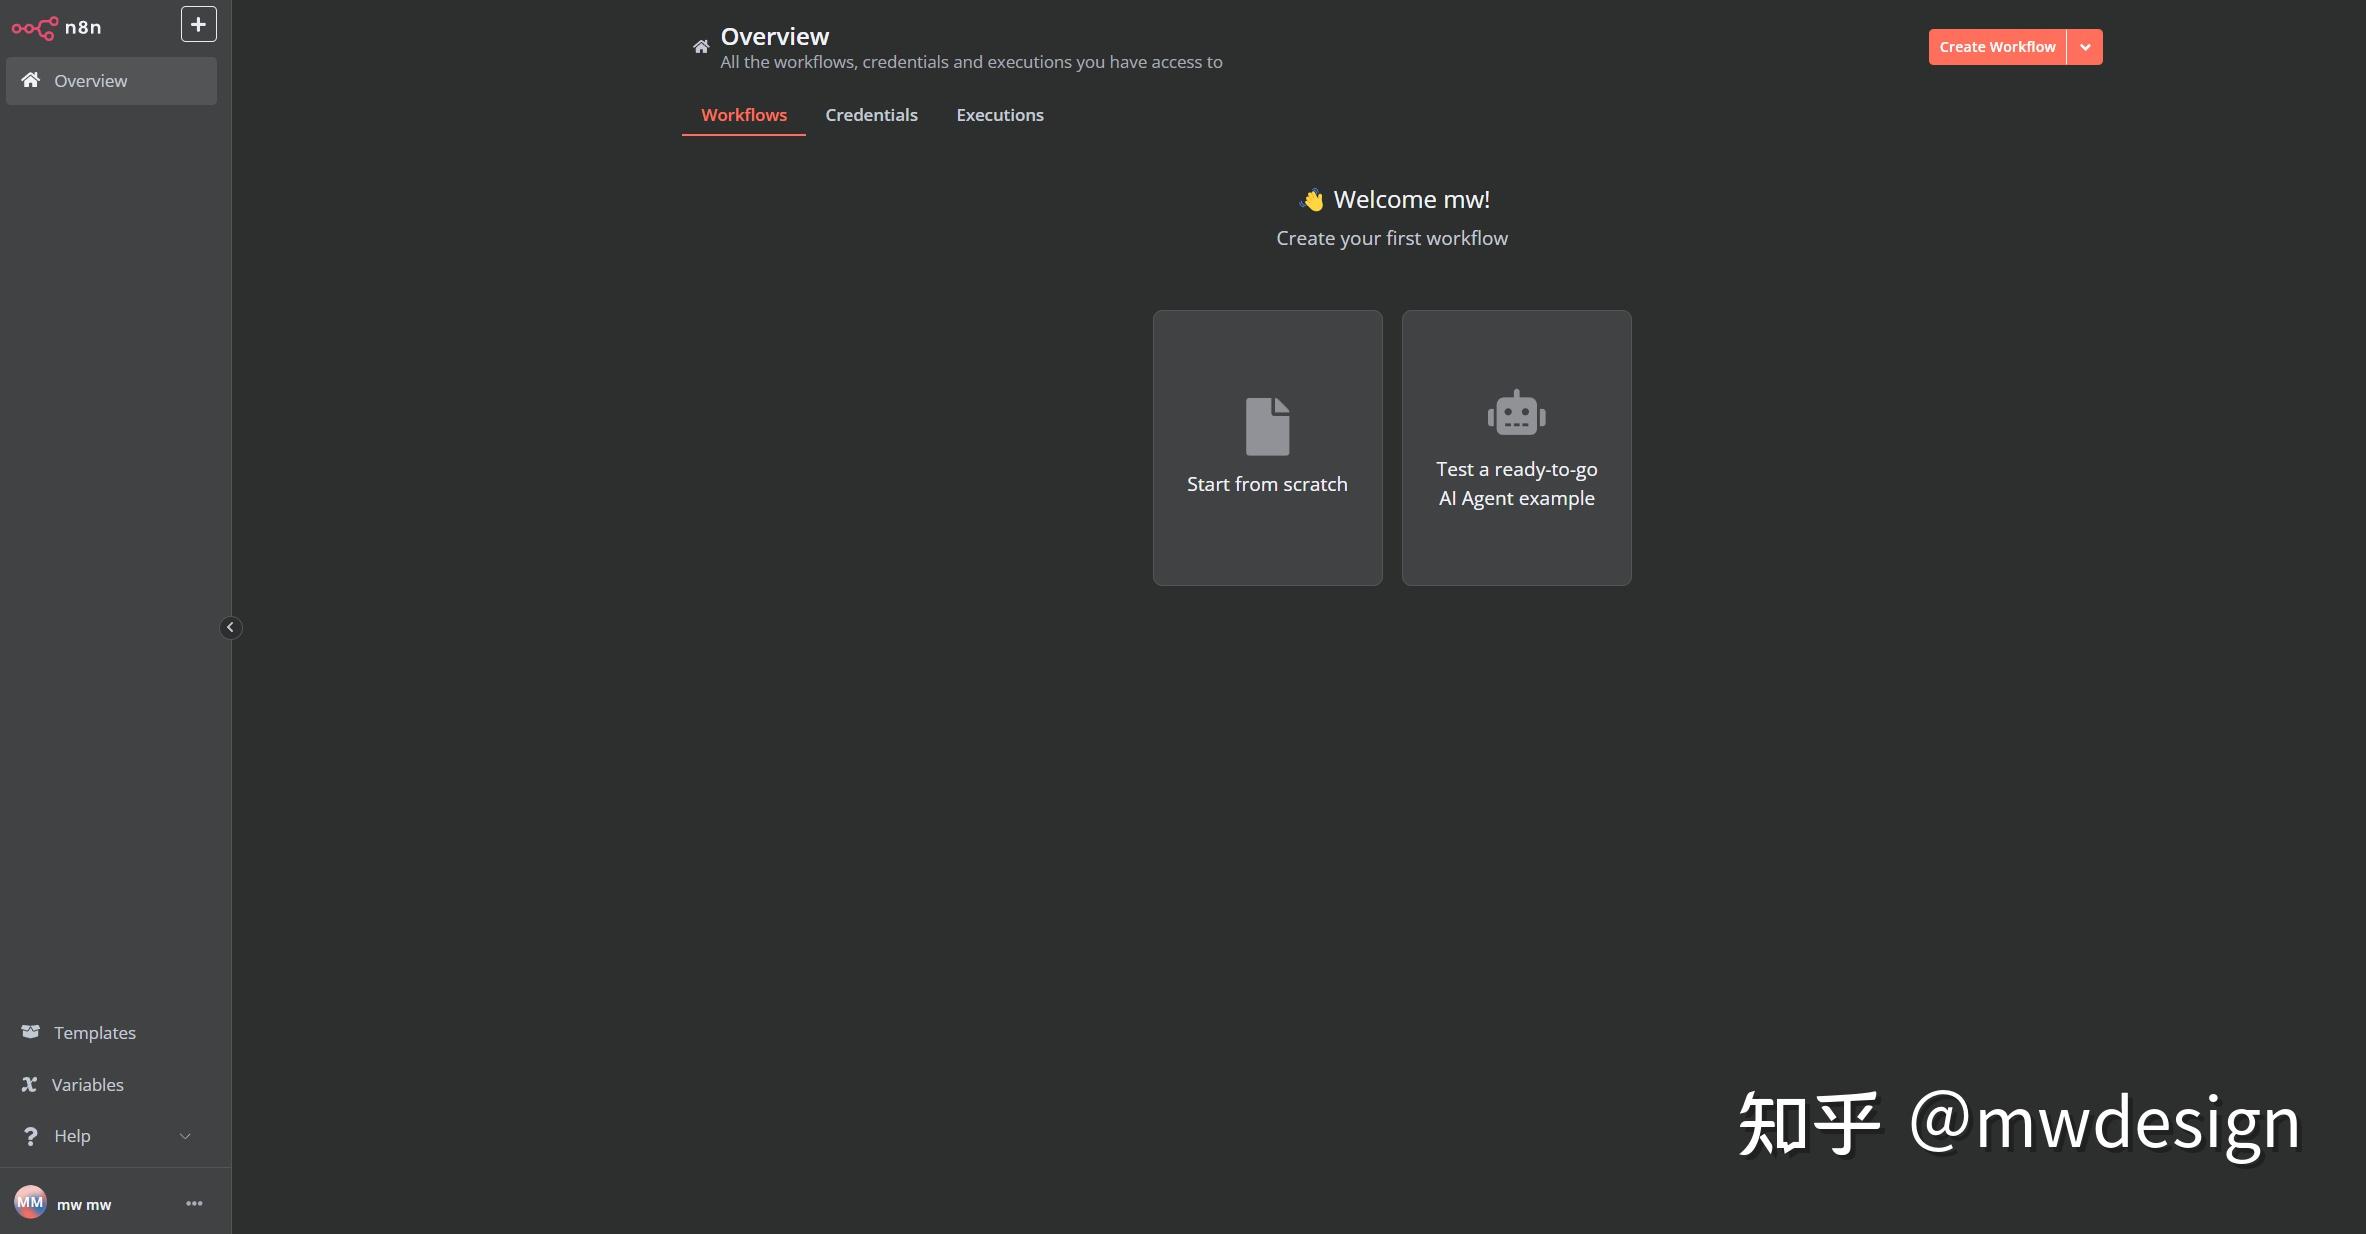Click the Create Workflow button

coord(1996,47)
